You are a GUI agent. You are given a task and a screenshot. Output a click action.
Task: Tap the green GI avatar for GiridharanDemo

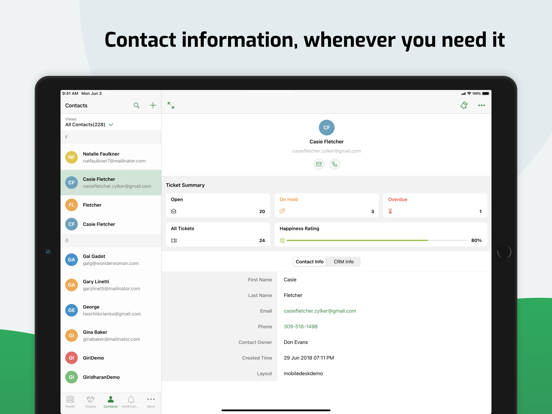pyautogui.click(x=71, y=377)
